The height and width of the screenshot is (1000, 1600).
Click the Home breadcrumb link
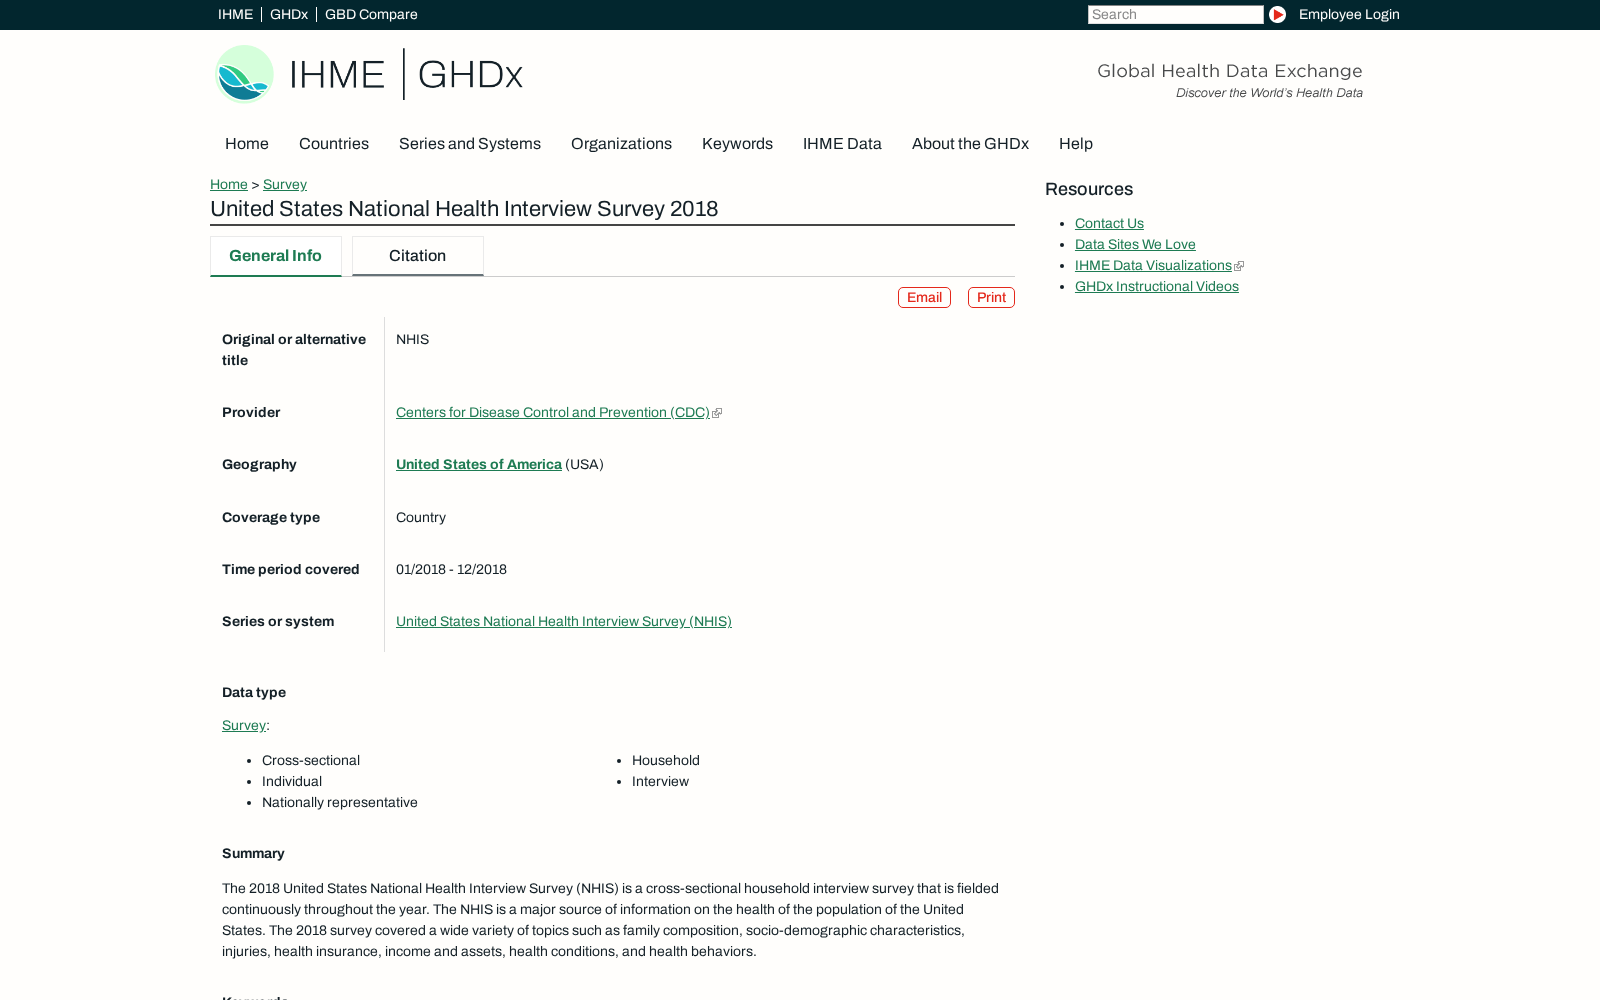coord(229,184)
